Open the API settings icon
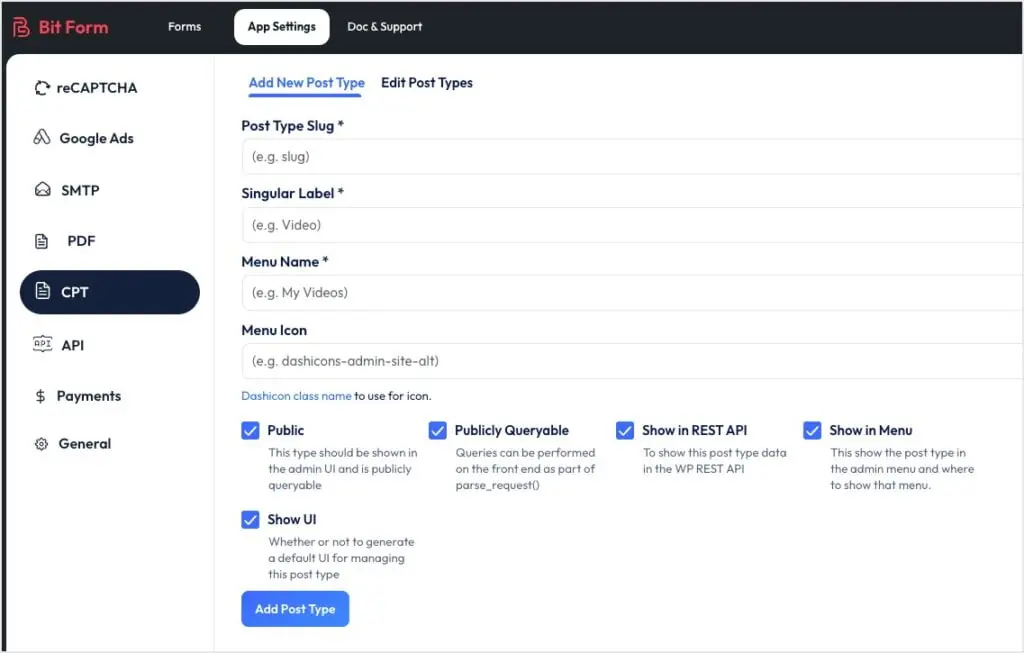This screenshot has width=1024, height=653. click(x=41, y=345)
